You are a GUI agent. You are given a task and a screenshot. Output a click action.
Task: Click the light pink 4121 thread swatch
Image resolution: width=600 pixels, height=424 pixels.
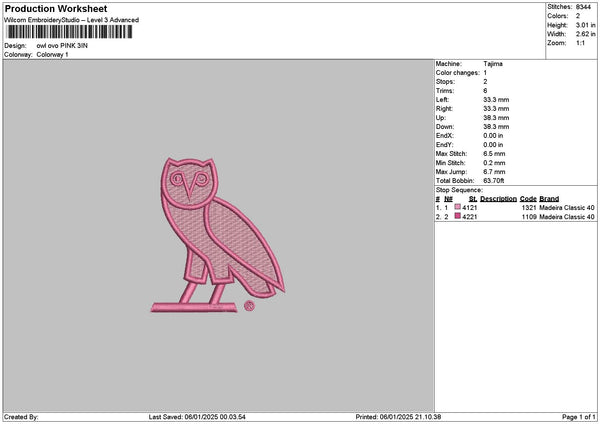[x=457, y=207]
